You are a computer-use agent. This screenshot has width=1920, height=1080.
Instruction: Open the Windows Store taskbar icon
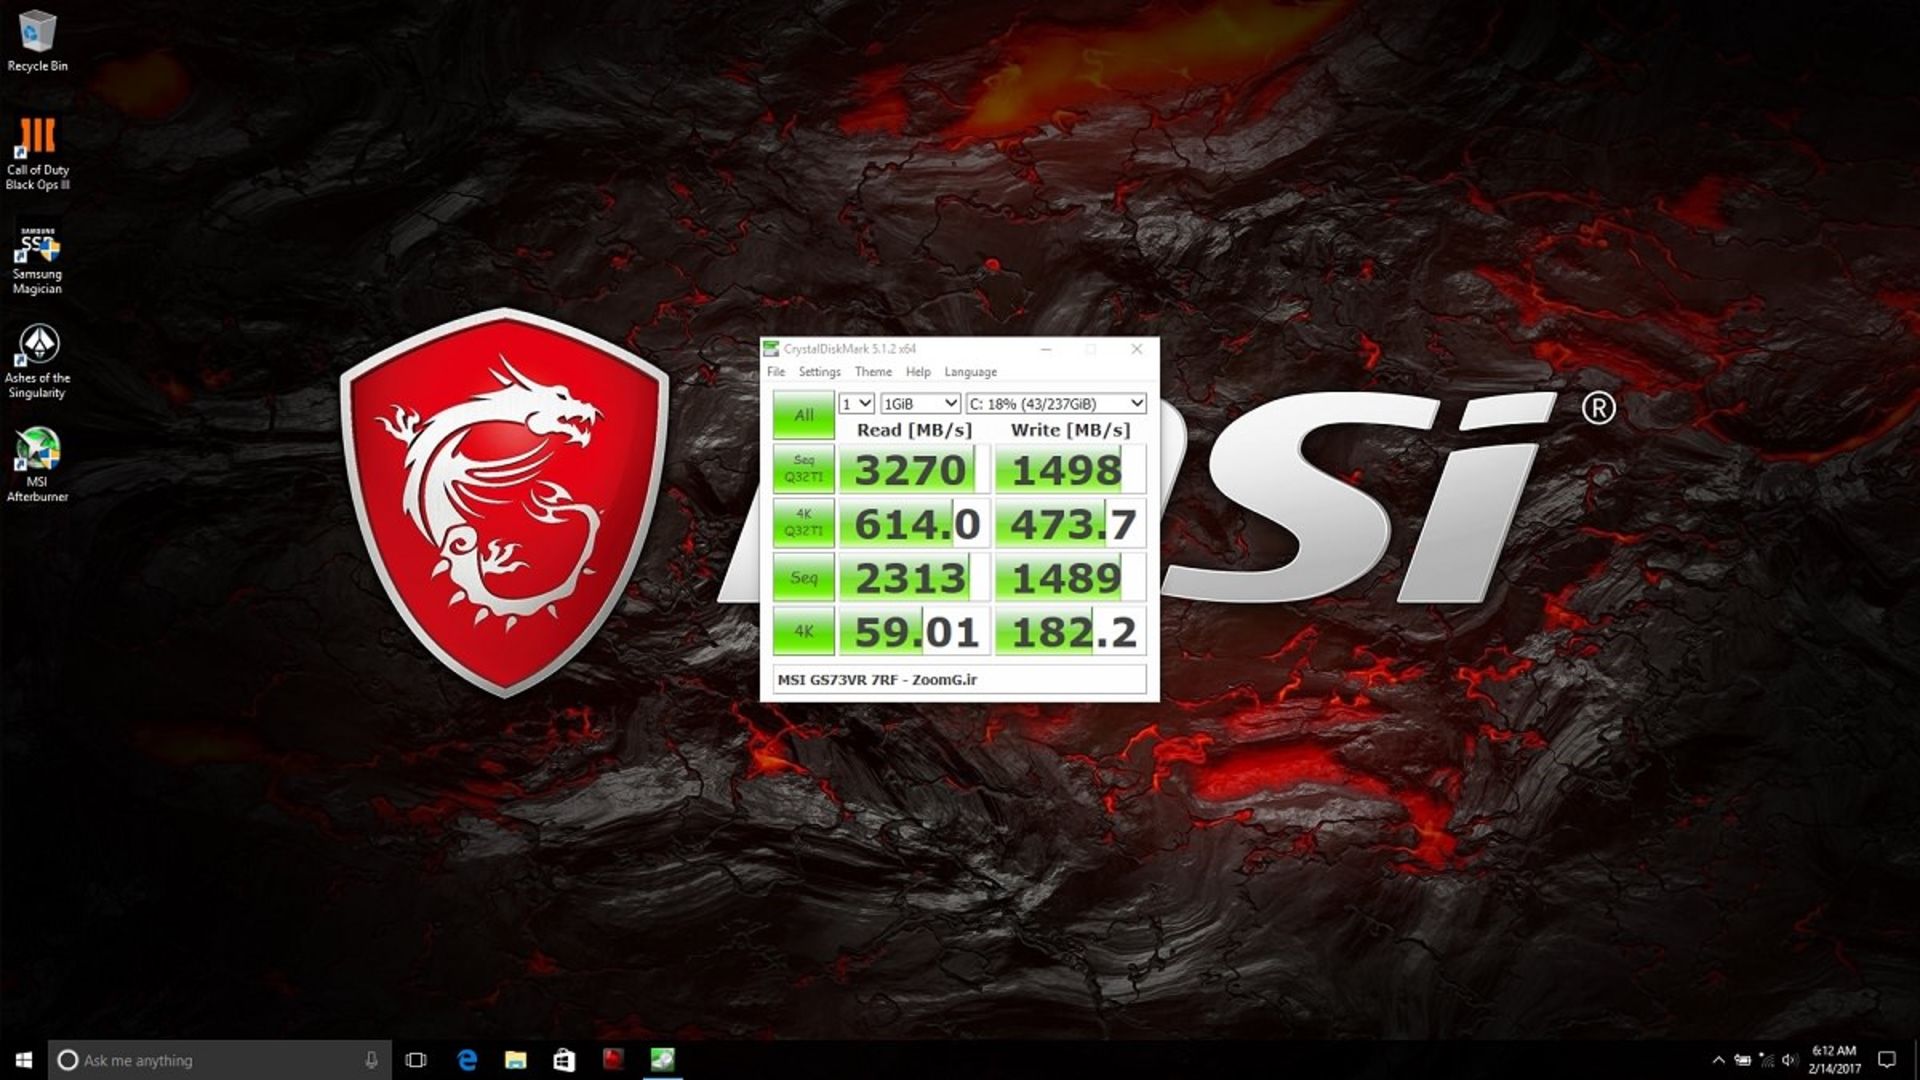564,1060
